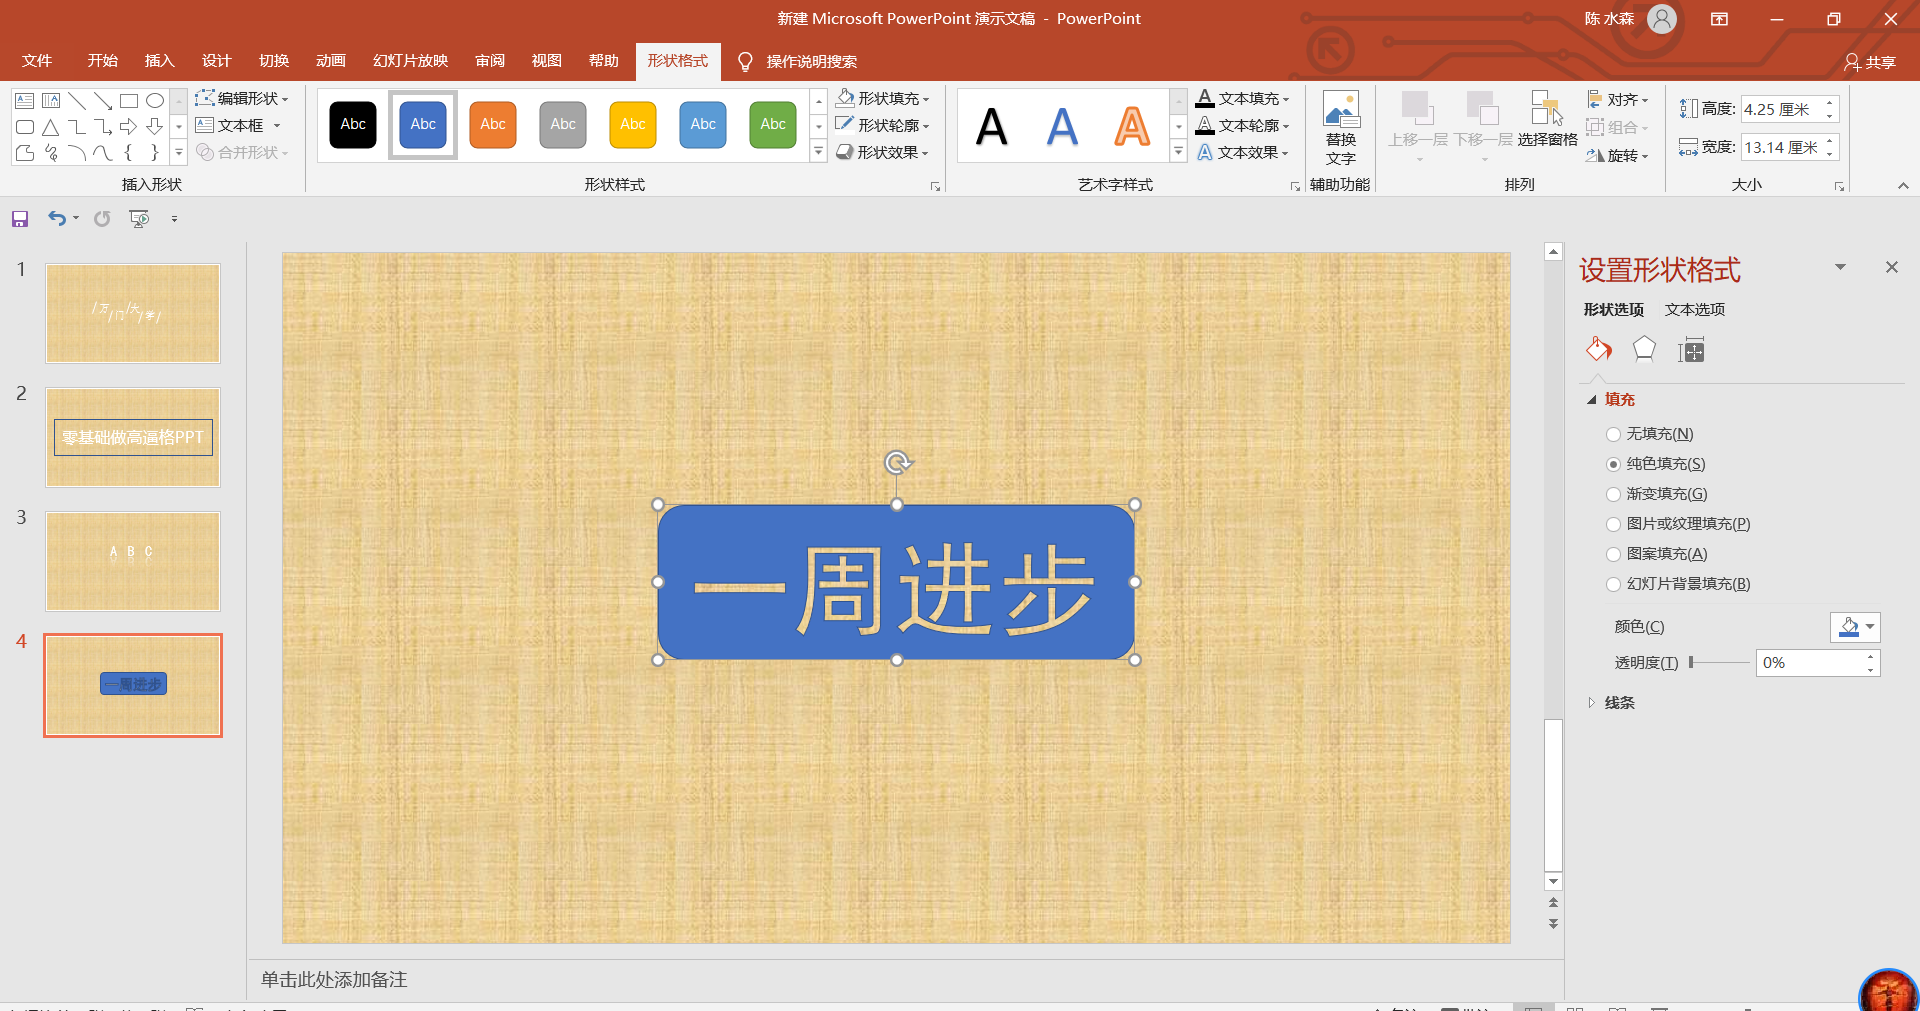The image size is (1920, 1011).
Task: Switch to Text Options (文本选项) in format pane
Action: coord(1695,310)
